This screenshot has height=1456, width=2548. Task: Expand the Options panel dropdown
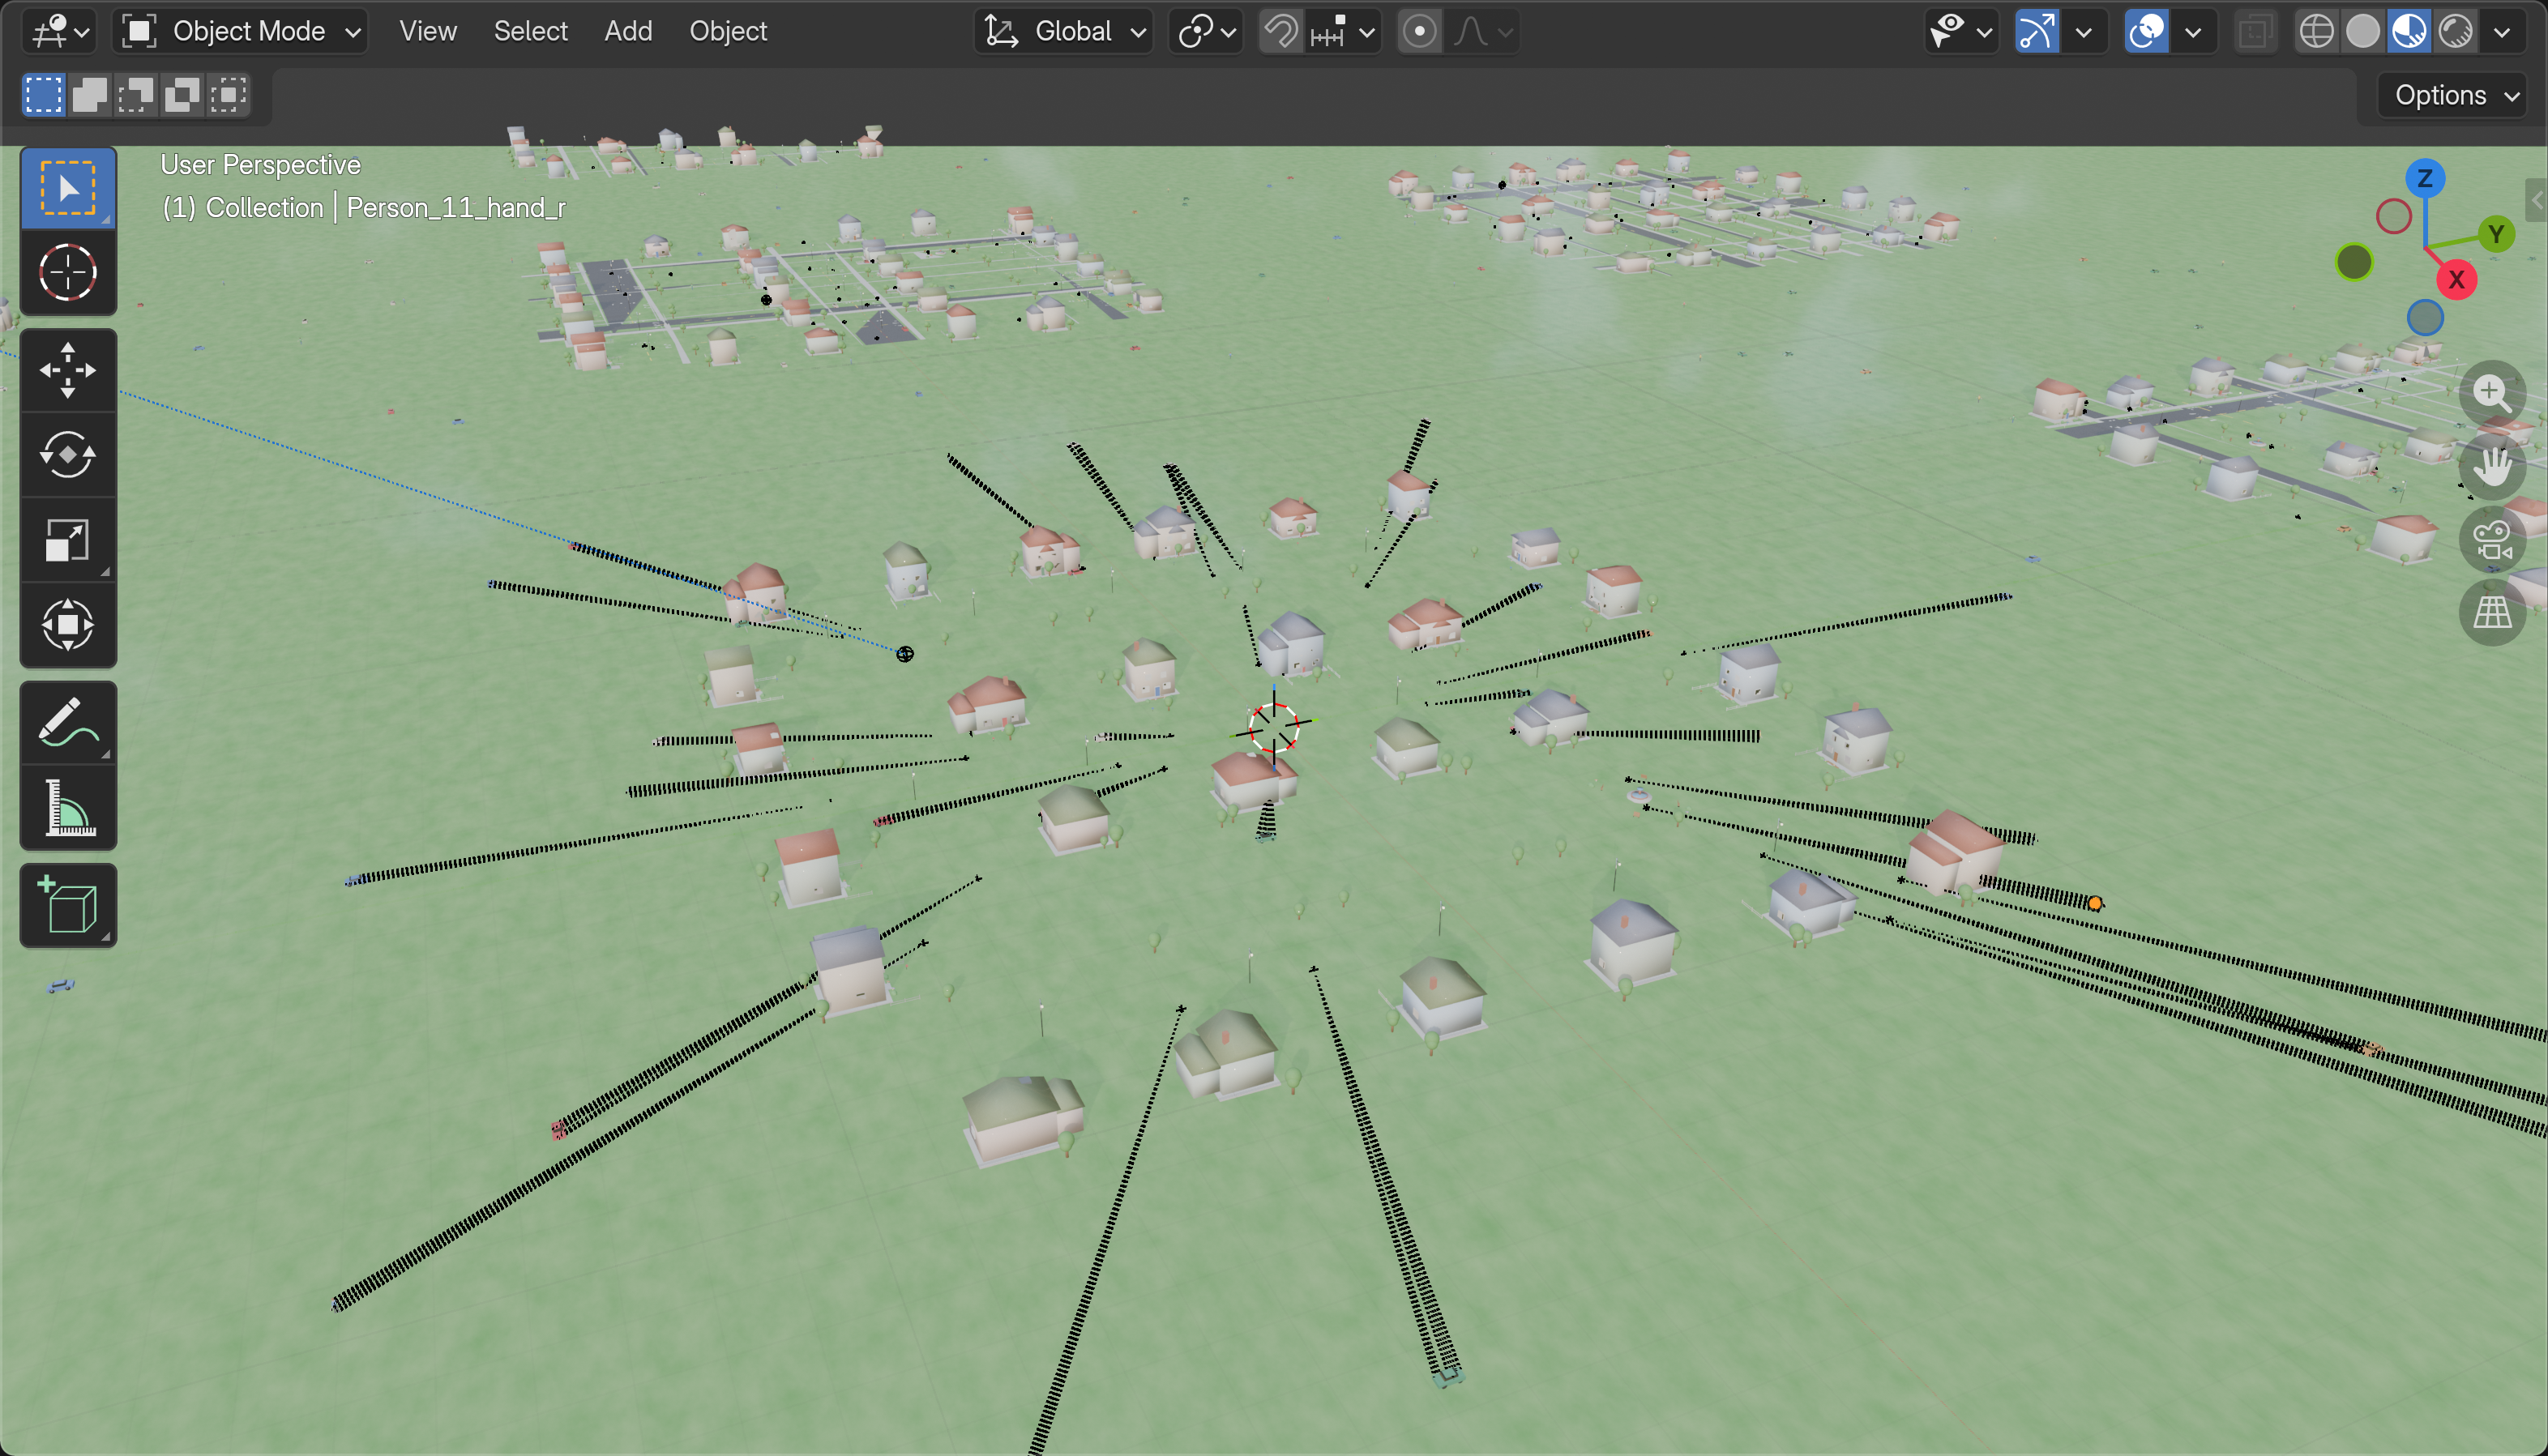2450,95
